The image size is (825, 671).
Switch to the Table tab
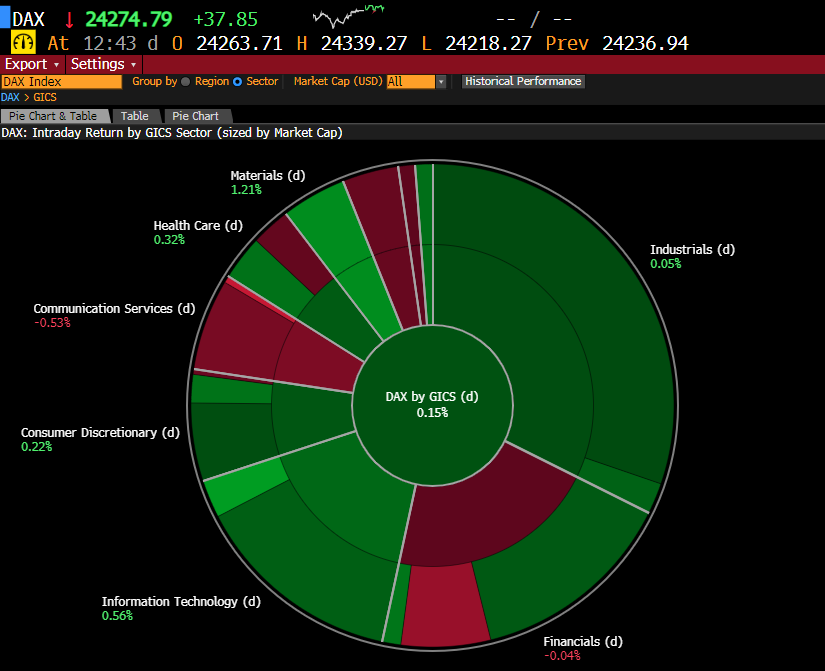click(134, 116)
